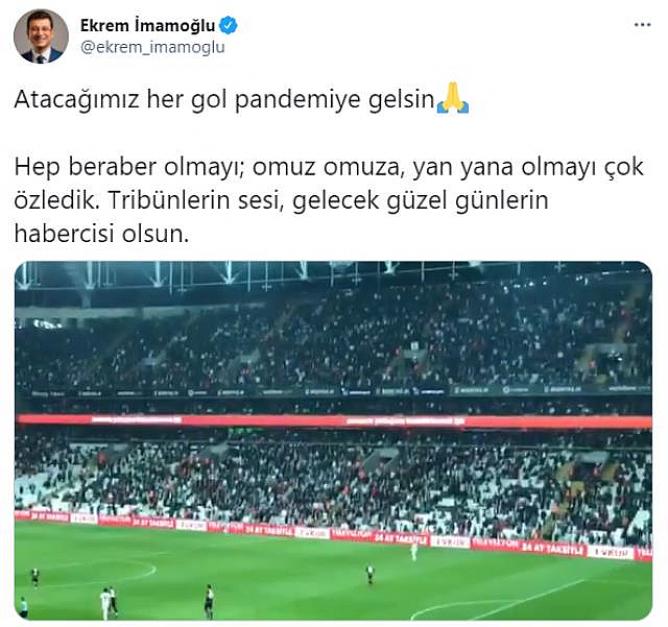Click the upper tier crowd in video
668x627 pixels.
[333, 341]
